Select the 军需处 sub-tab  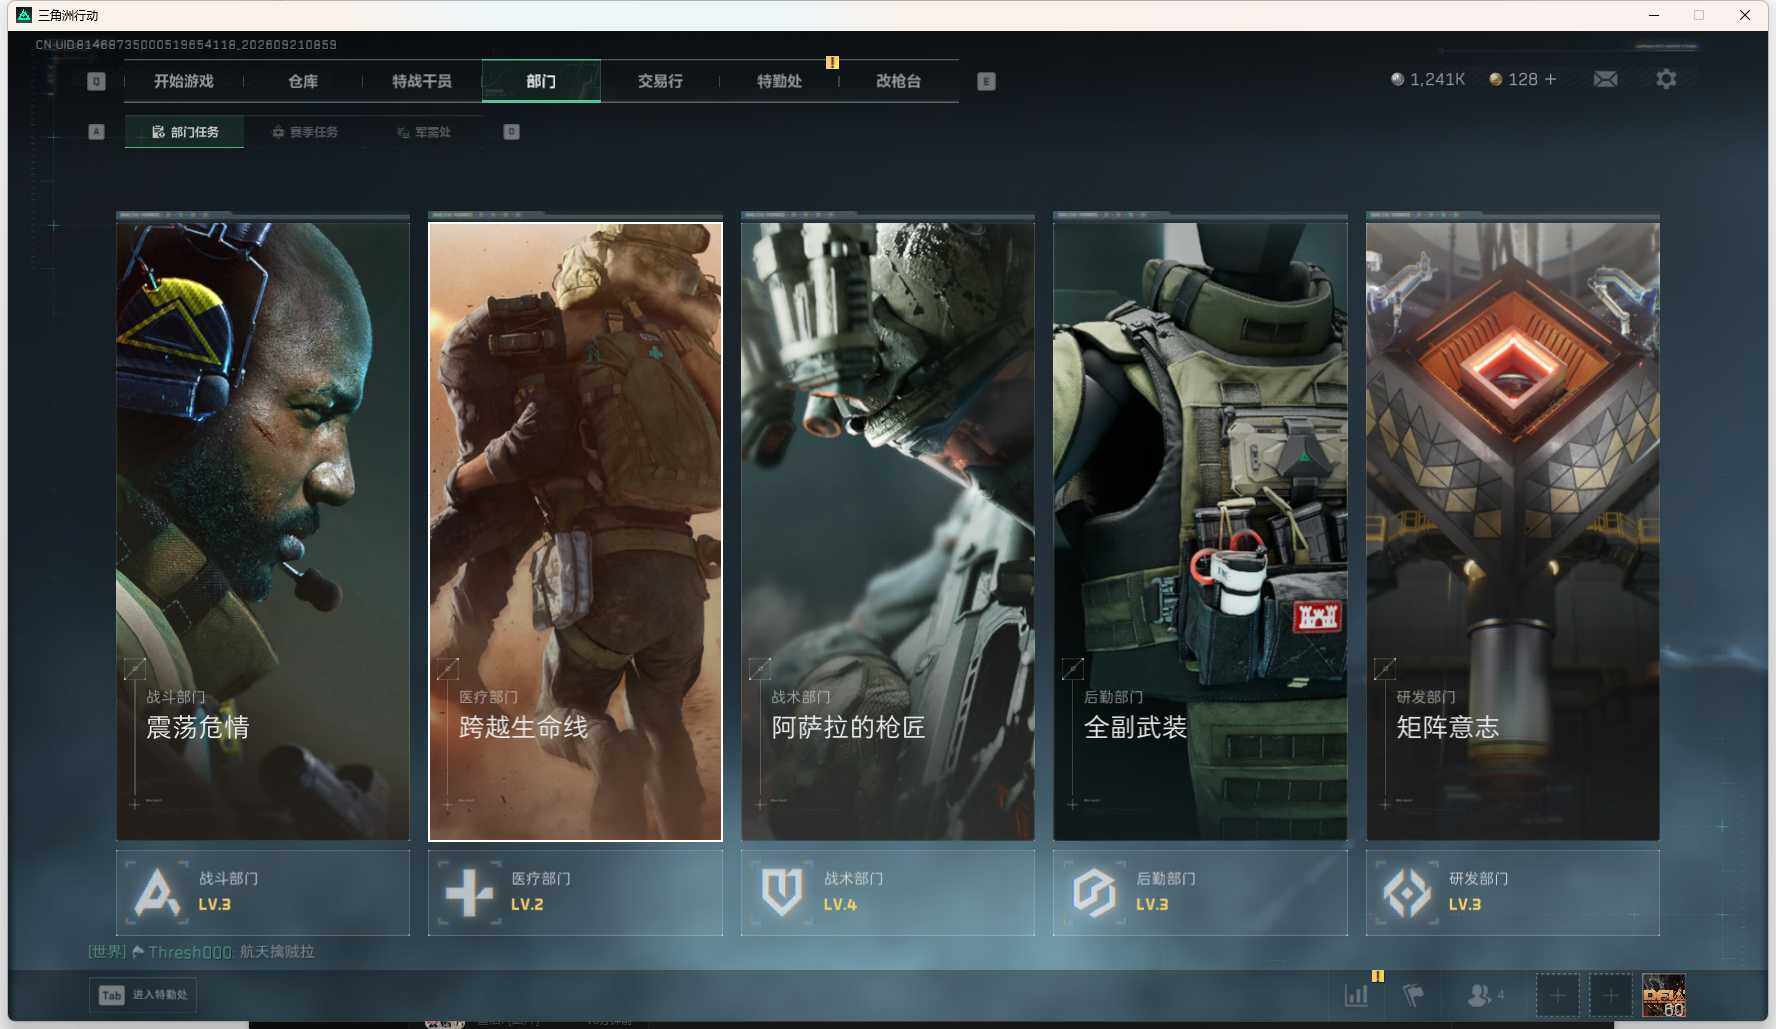424,132
